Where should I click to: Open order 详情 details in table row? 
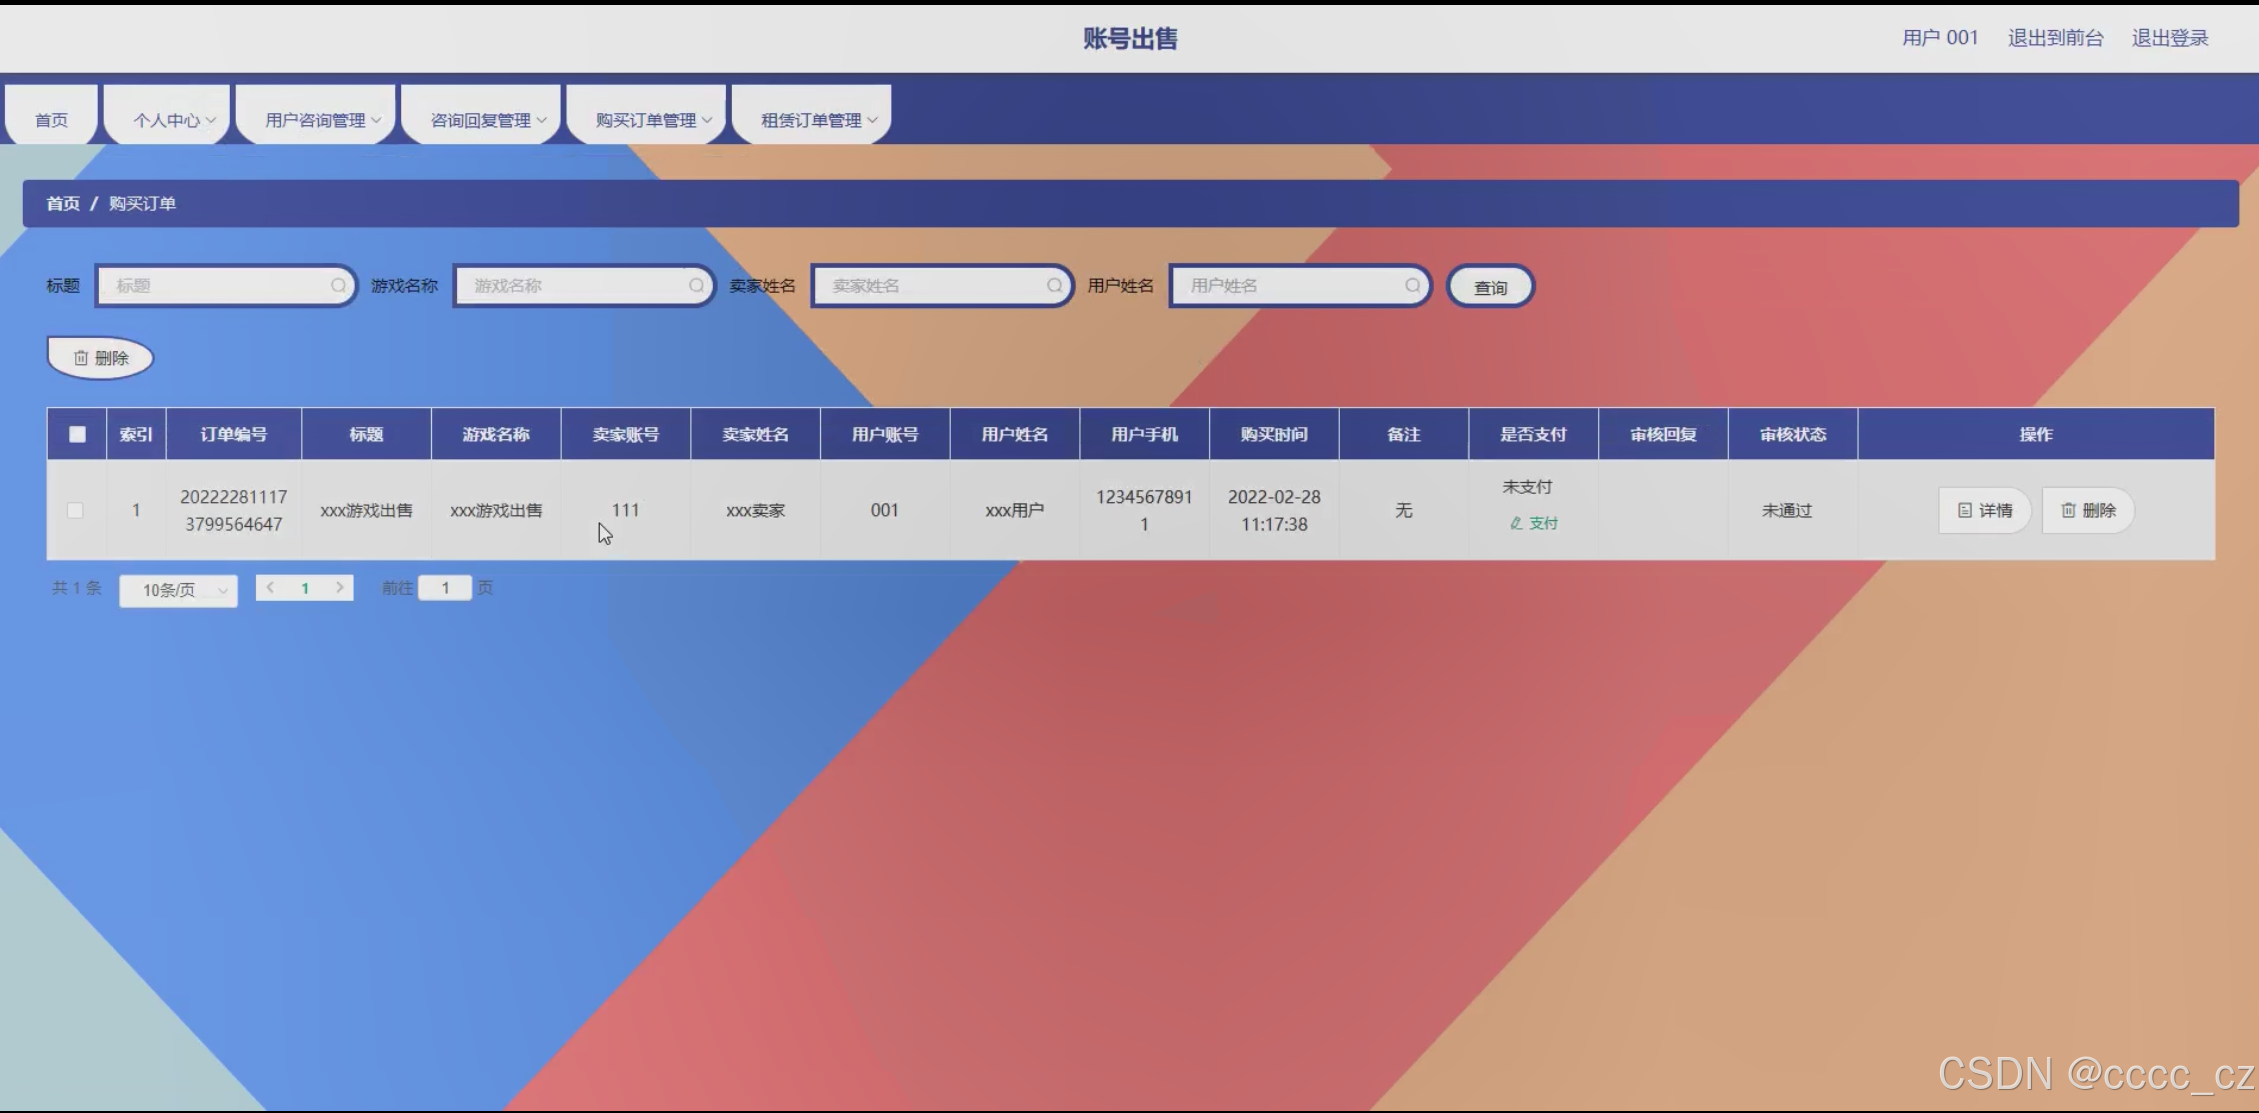[1985, 510]
